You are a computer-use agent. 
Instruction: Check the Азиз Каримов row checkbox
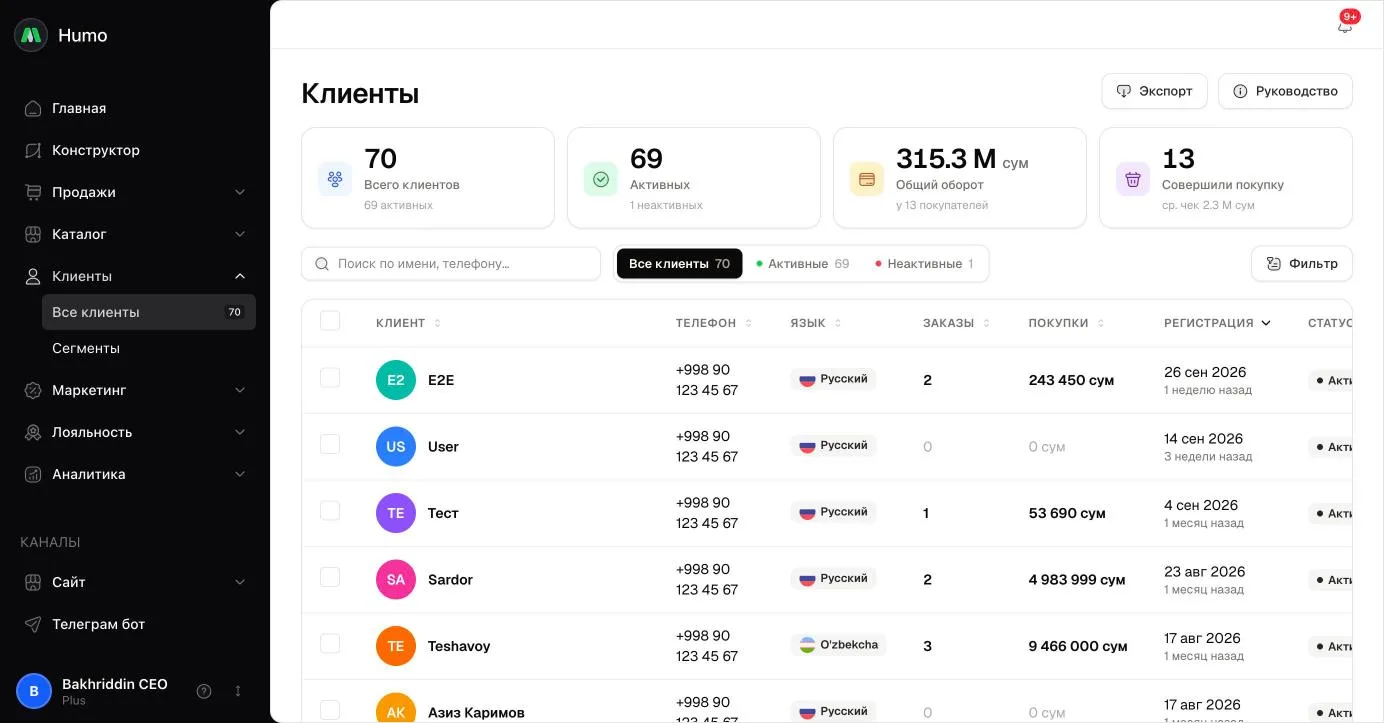tap(330, 710)
